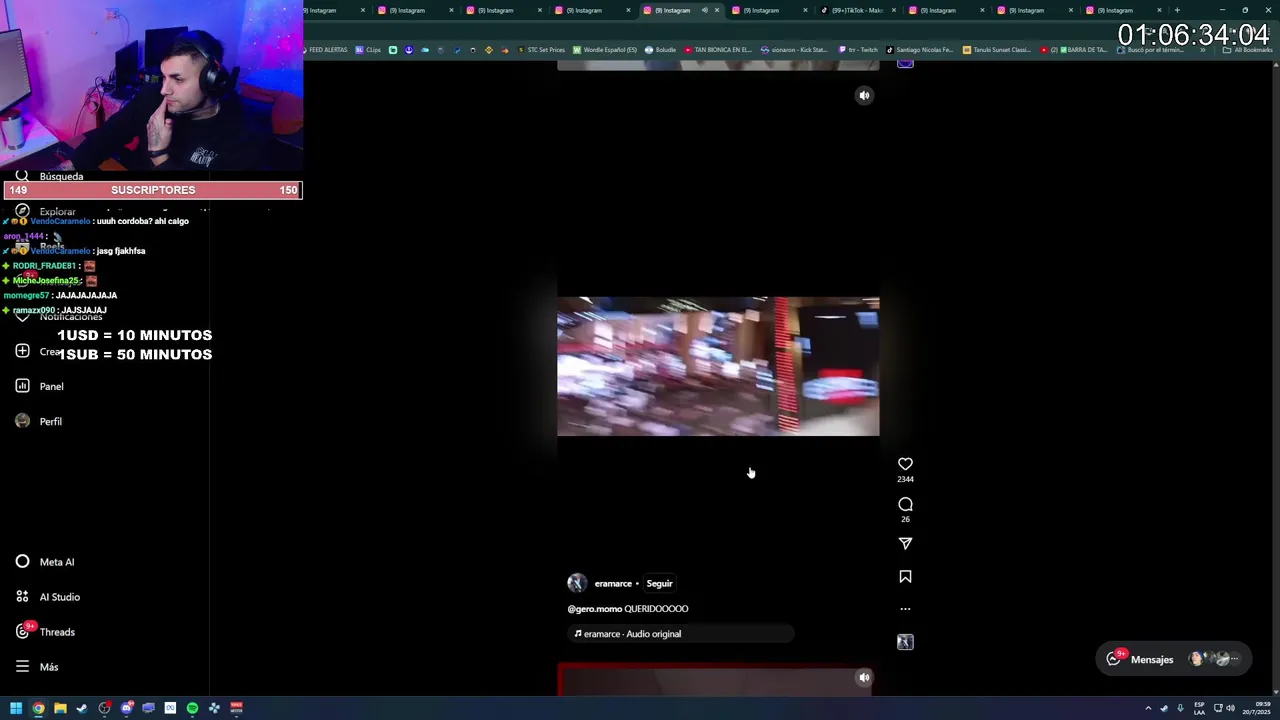The image size is (1280, 720).
Task: Open the All Bookmarks folder
Action: [x=1249, y=50]
